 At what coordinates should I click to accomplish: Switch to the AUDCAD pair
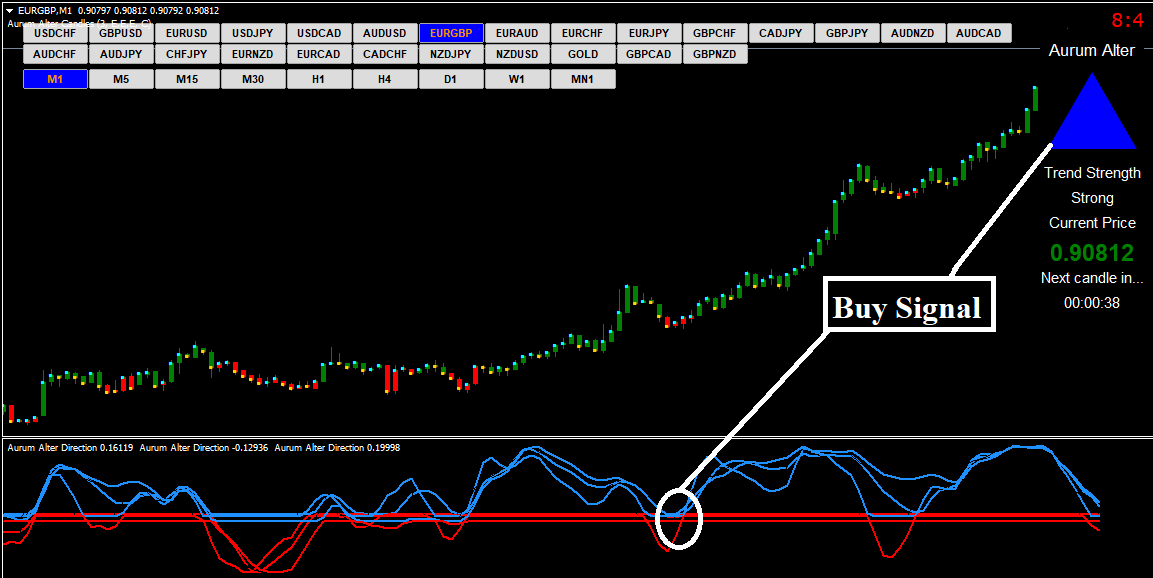click(x=978, y=33)
